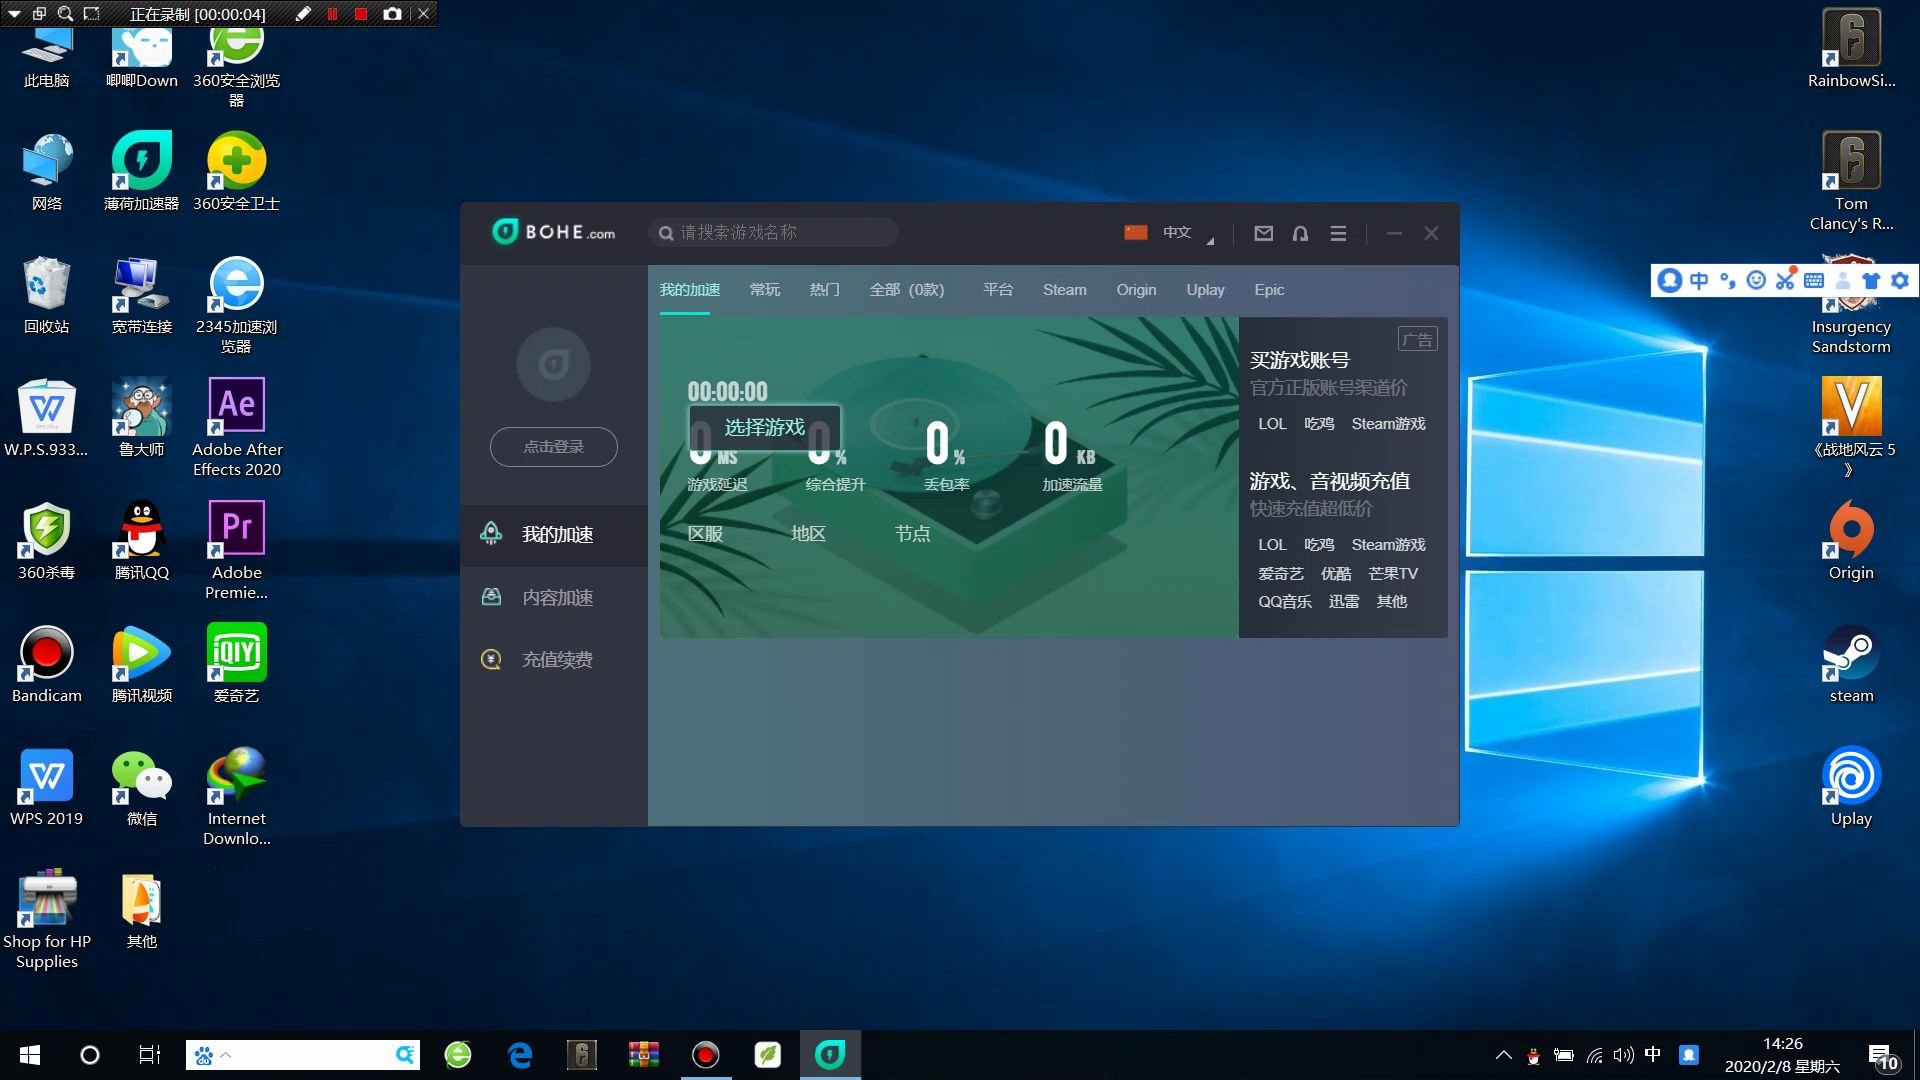Viewport: 1920px width, 1080px height.
Task: Open the notification center with 10 badge
Action: (1883, 1056)
